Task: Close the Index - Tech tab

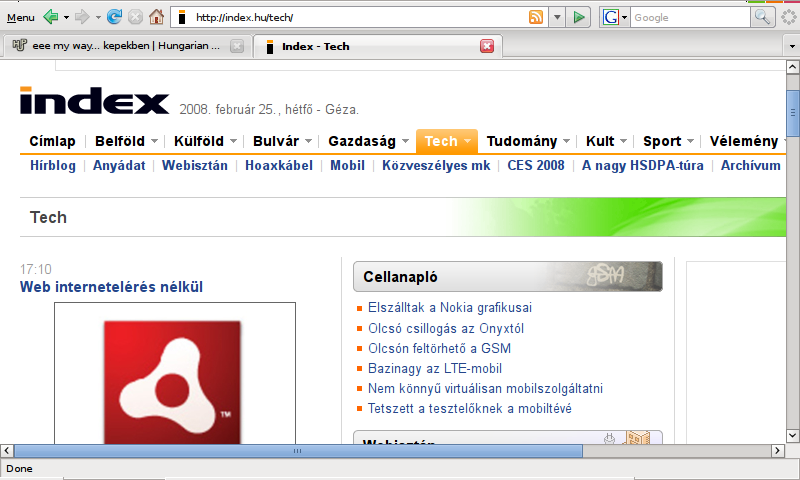Action: click(487, 46)
